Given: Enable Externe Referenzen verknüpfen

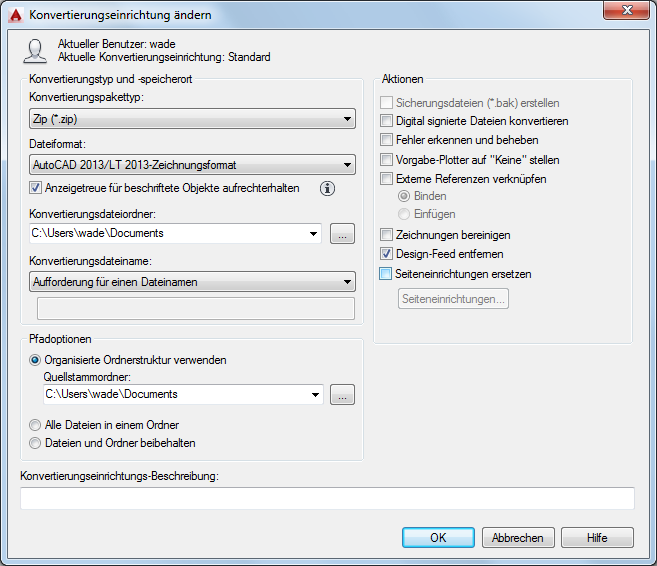Looking at the screenshot, I should (x=386, y=179).
